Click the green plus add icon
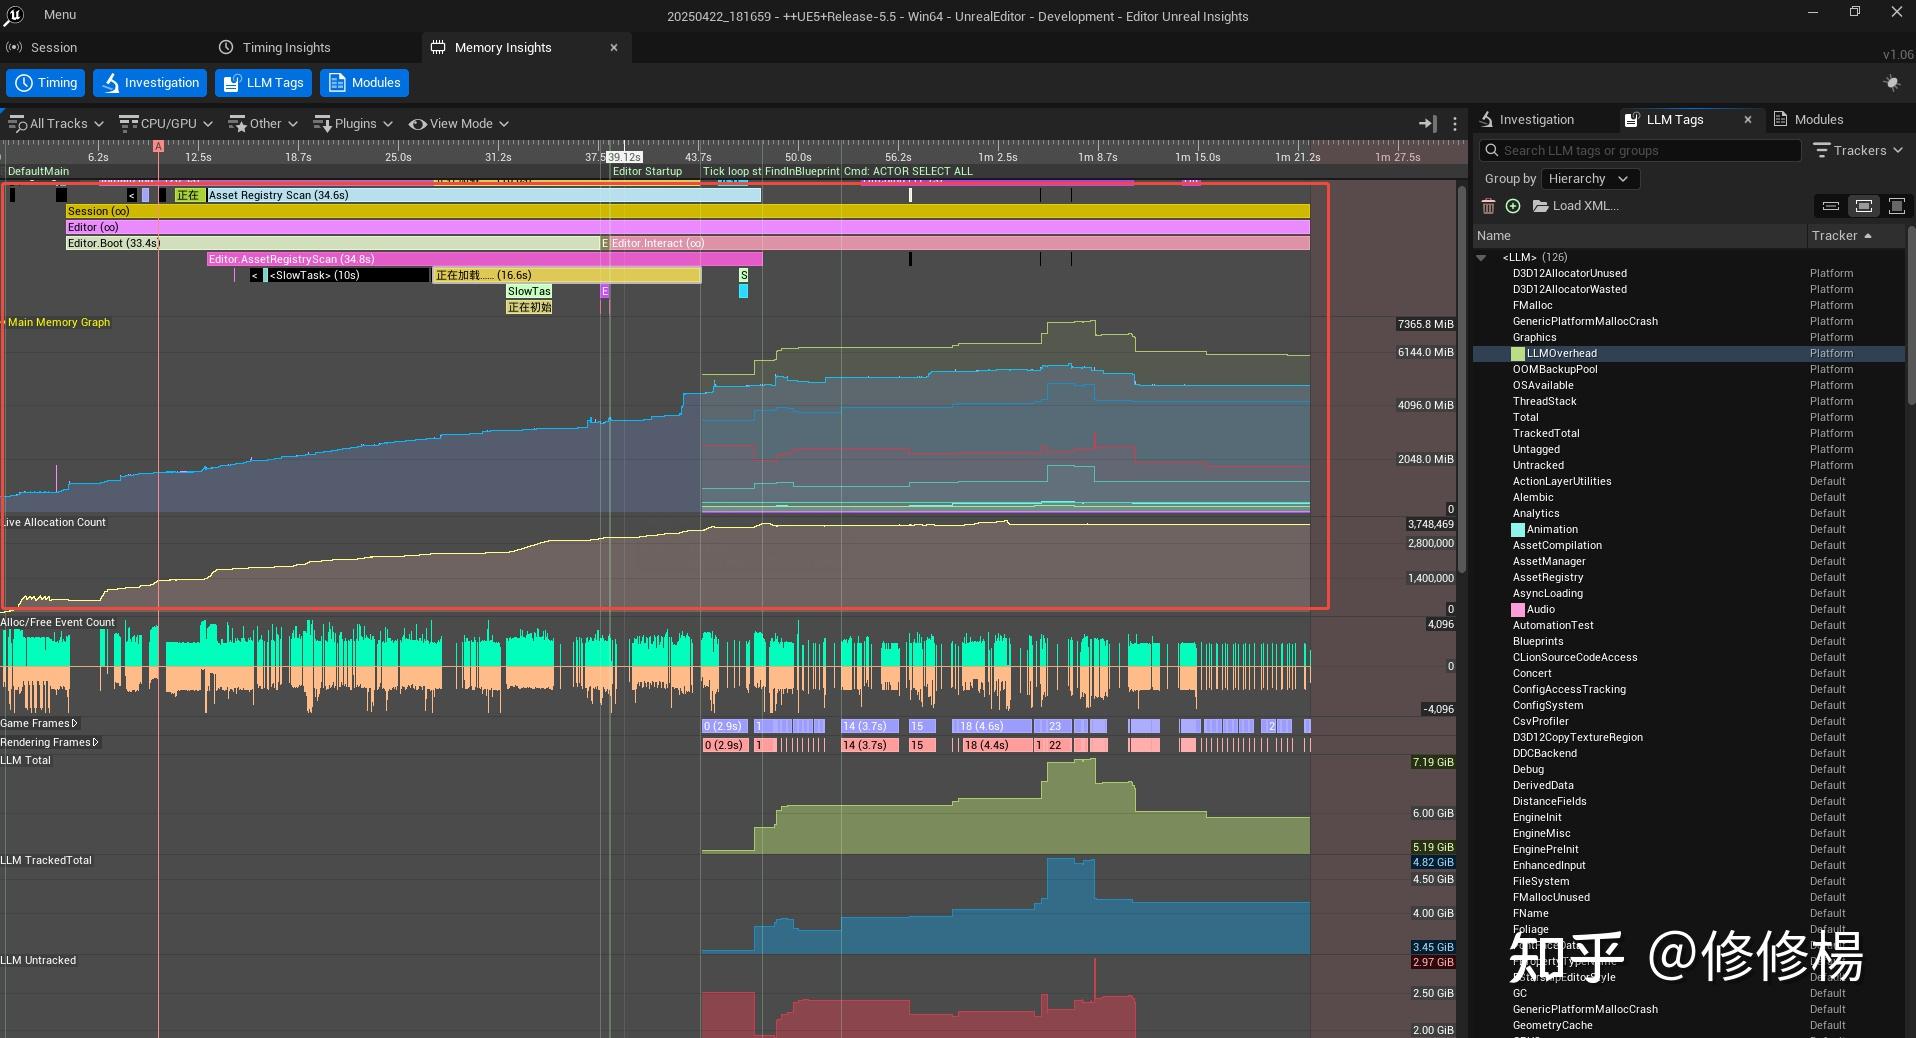The width and height of the screenshot is (1916, 1038). [1513, 206]
